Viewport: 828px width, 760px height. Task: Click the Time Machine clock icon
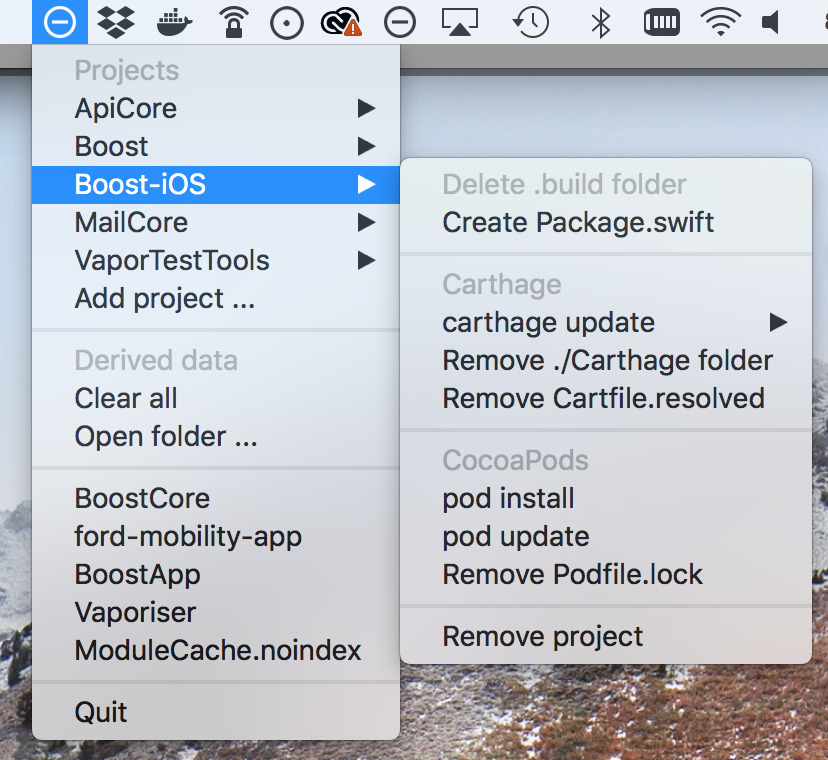(x=530, y=22)
